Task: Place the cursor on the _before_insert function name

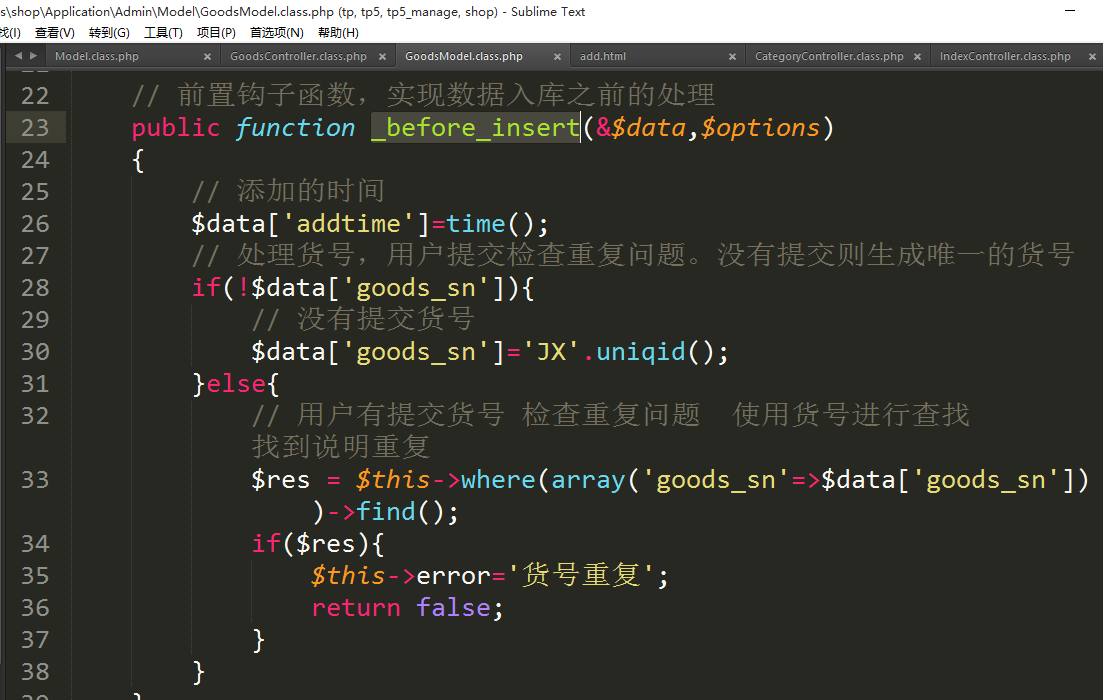Action: click(476, 128)
